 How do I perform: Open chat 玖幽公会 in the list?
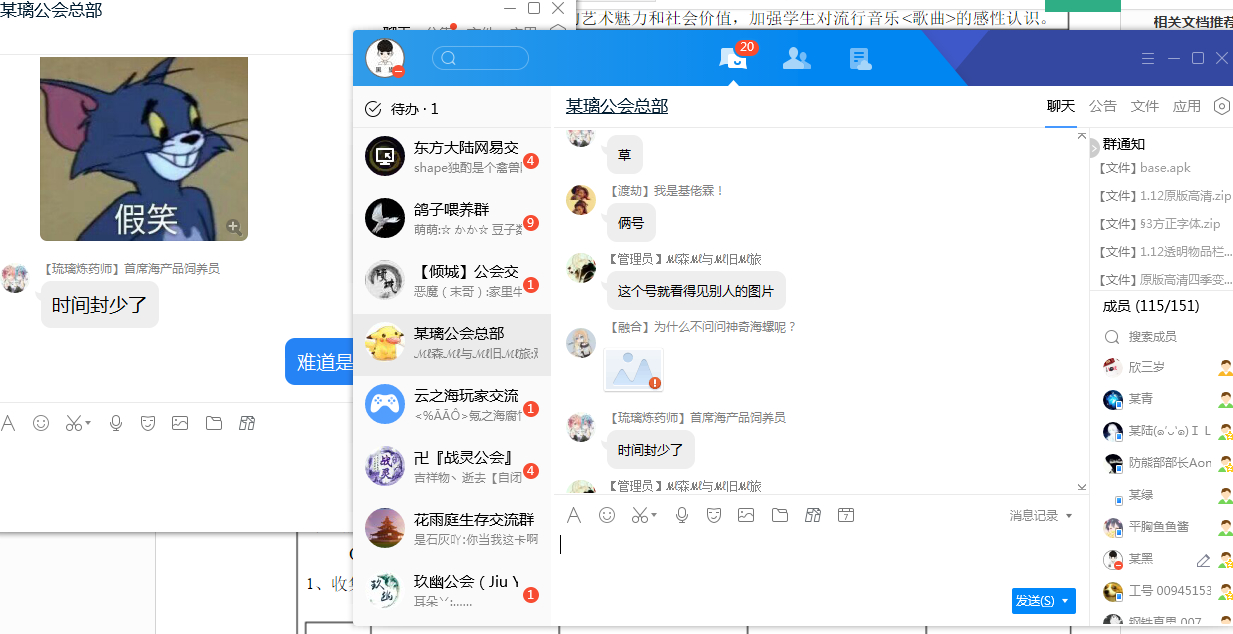tap(452, 591)
